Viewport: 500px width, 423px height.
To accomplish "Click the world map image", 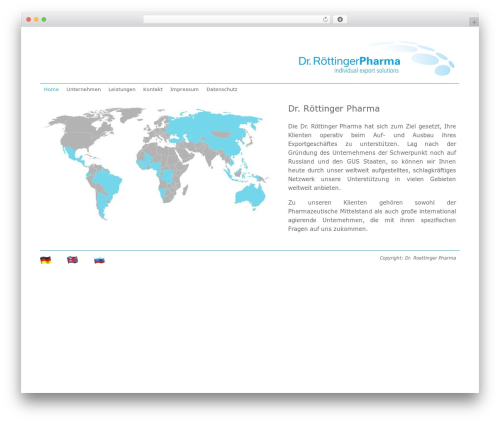I will point(157,164).
